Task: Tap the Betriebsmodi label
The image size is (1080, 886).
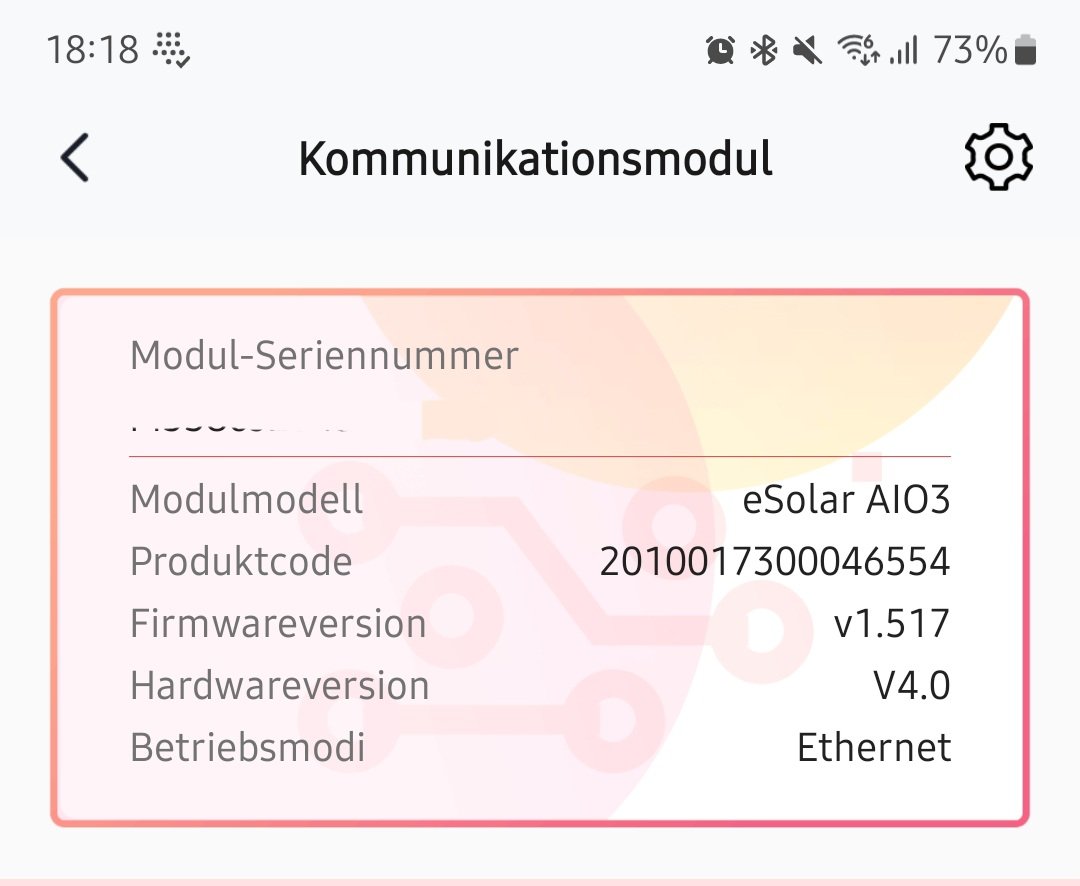Action: click(248, 748)
